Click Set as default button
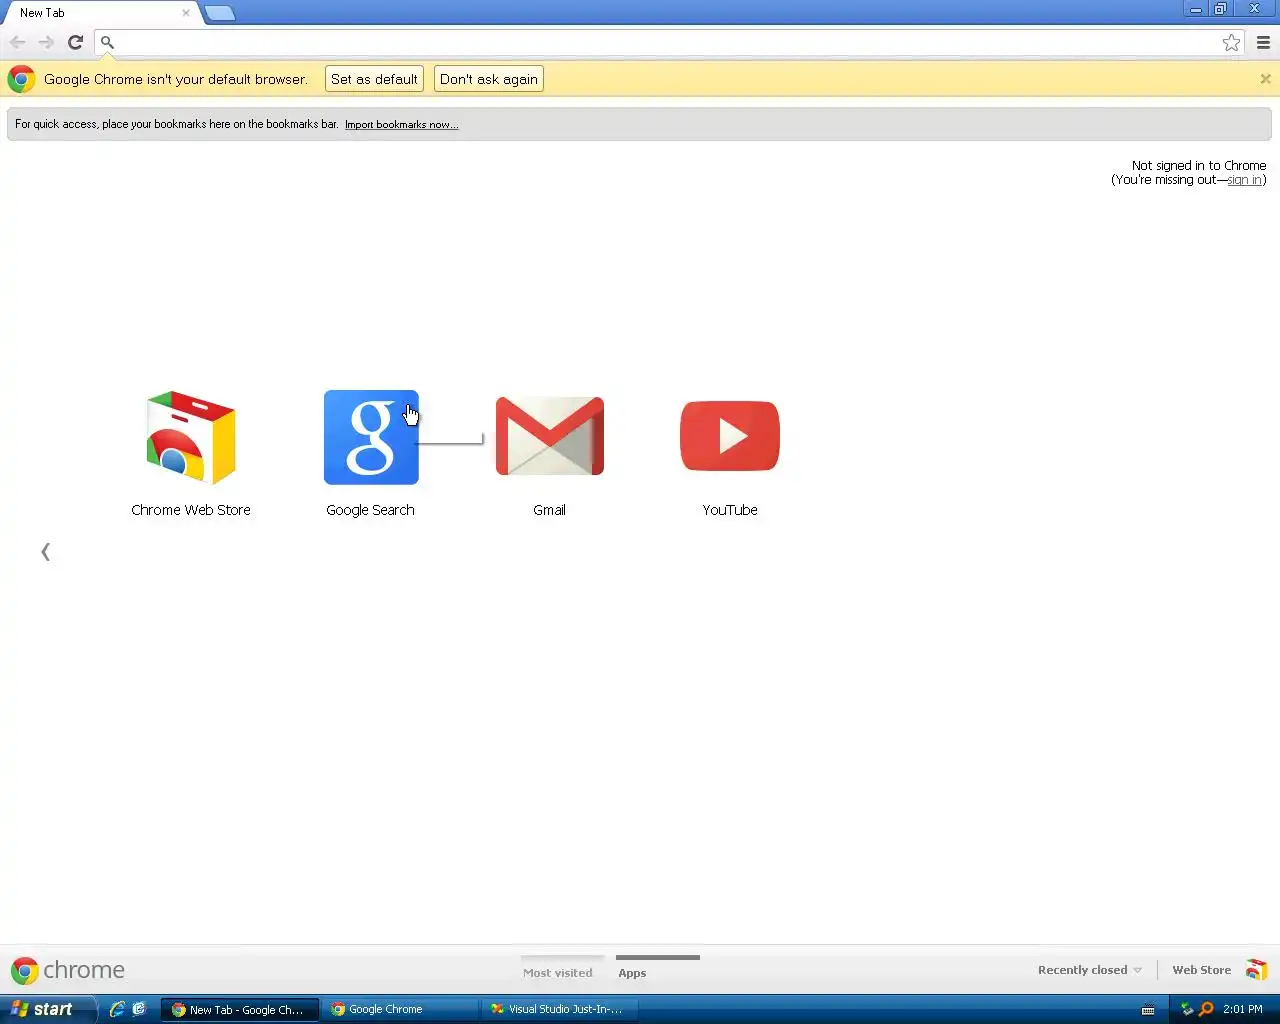Viewport: 1280px width, 1024px height. point(374,79)
